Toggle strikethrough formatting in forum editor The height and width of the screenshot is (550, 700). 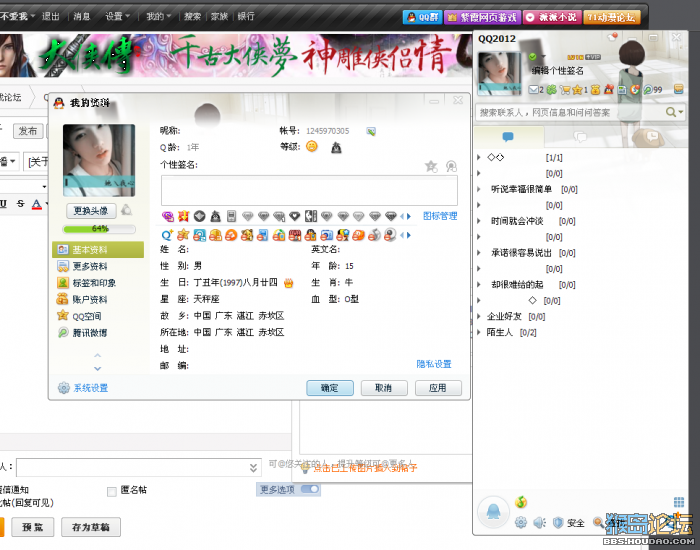pyautogui.click(x=20, y=204)
